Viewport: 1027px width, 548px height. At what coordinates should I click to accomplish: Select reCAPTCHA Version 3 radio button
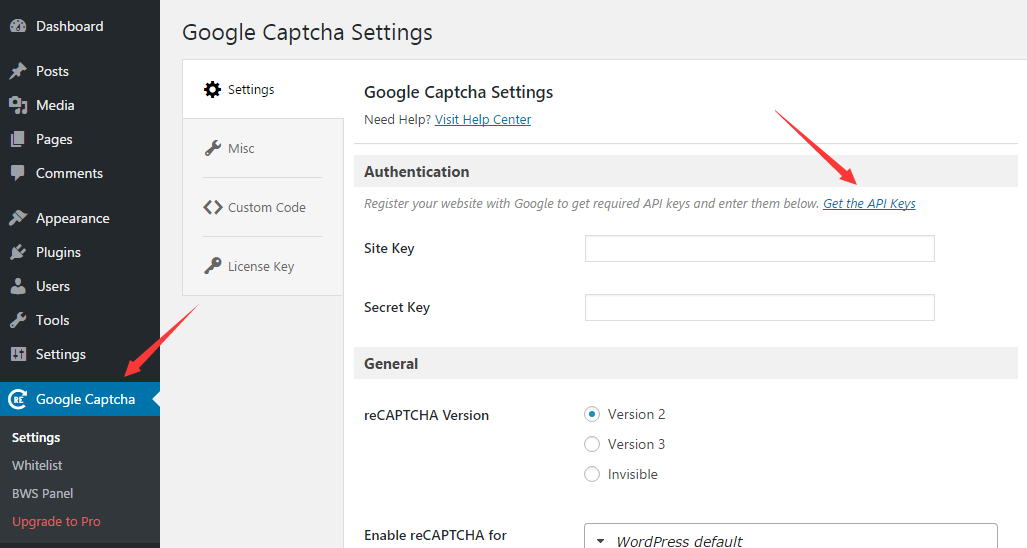click(591, 445)
